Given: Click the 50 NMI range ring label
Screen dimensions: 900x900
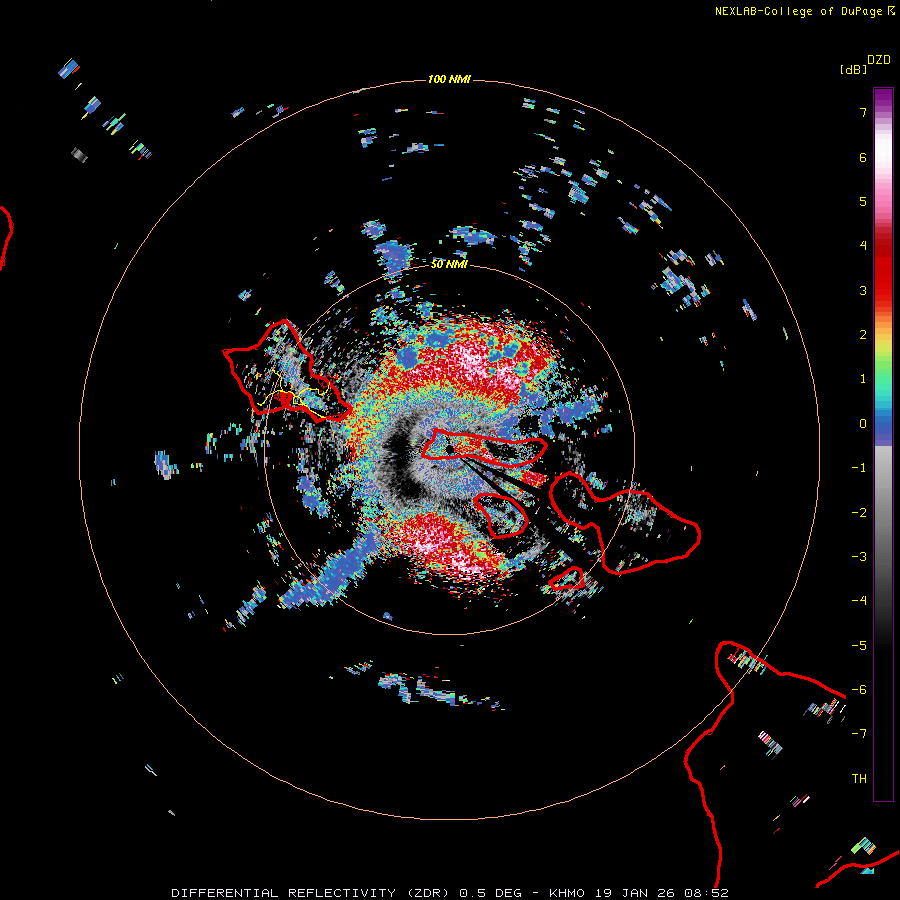Looking at the screenshot, I should click(x=449, y=264).
